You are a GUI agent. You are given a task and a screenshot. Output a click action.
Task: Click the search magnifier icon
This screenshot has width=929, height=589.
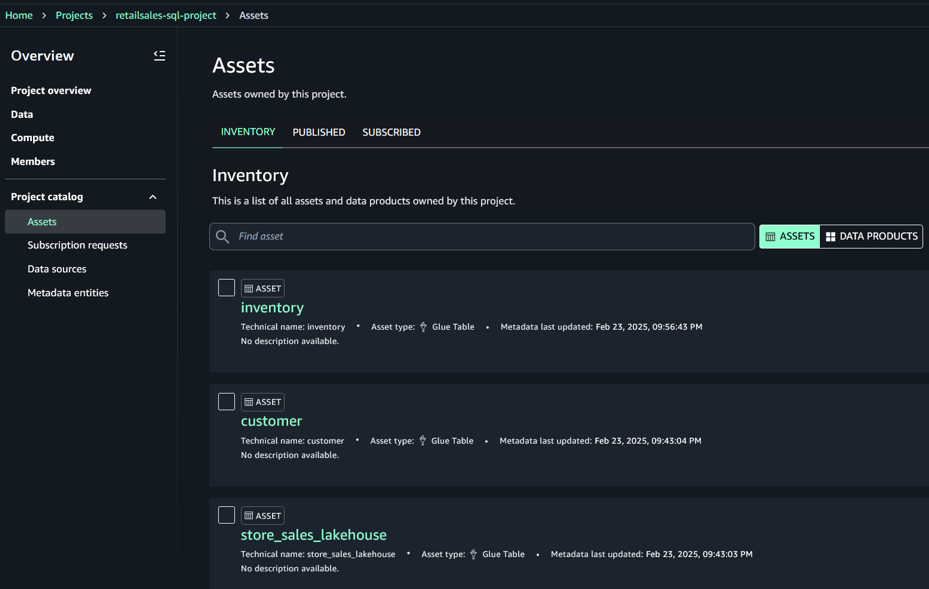223,237
